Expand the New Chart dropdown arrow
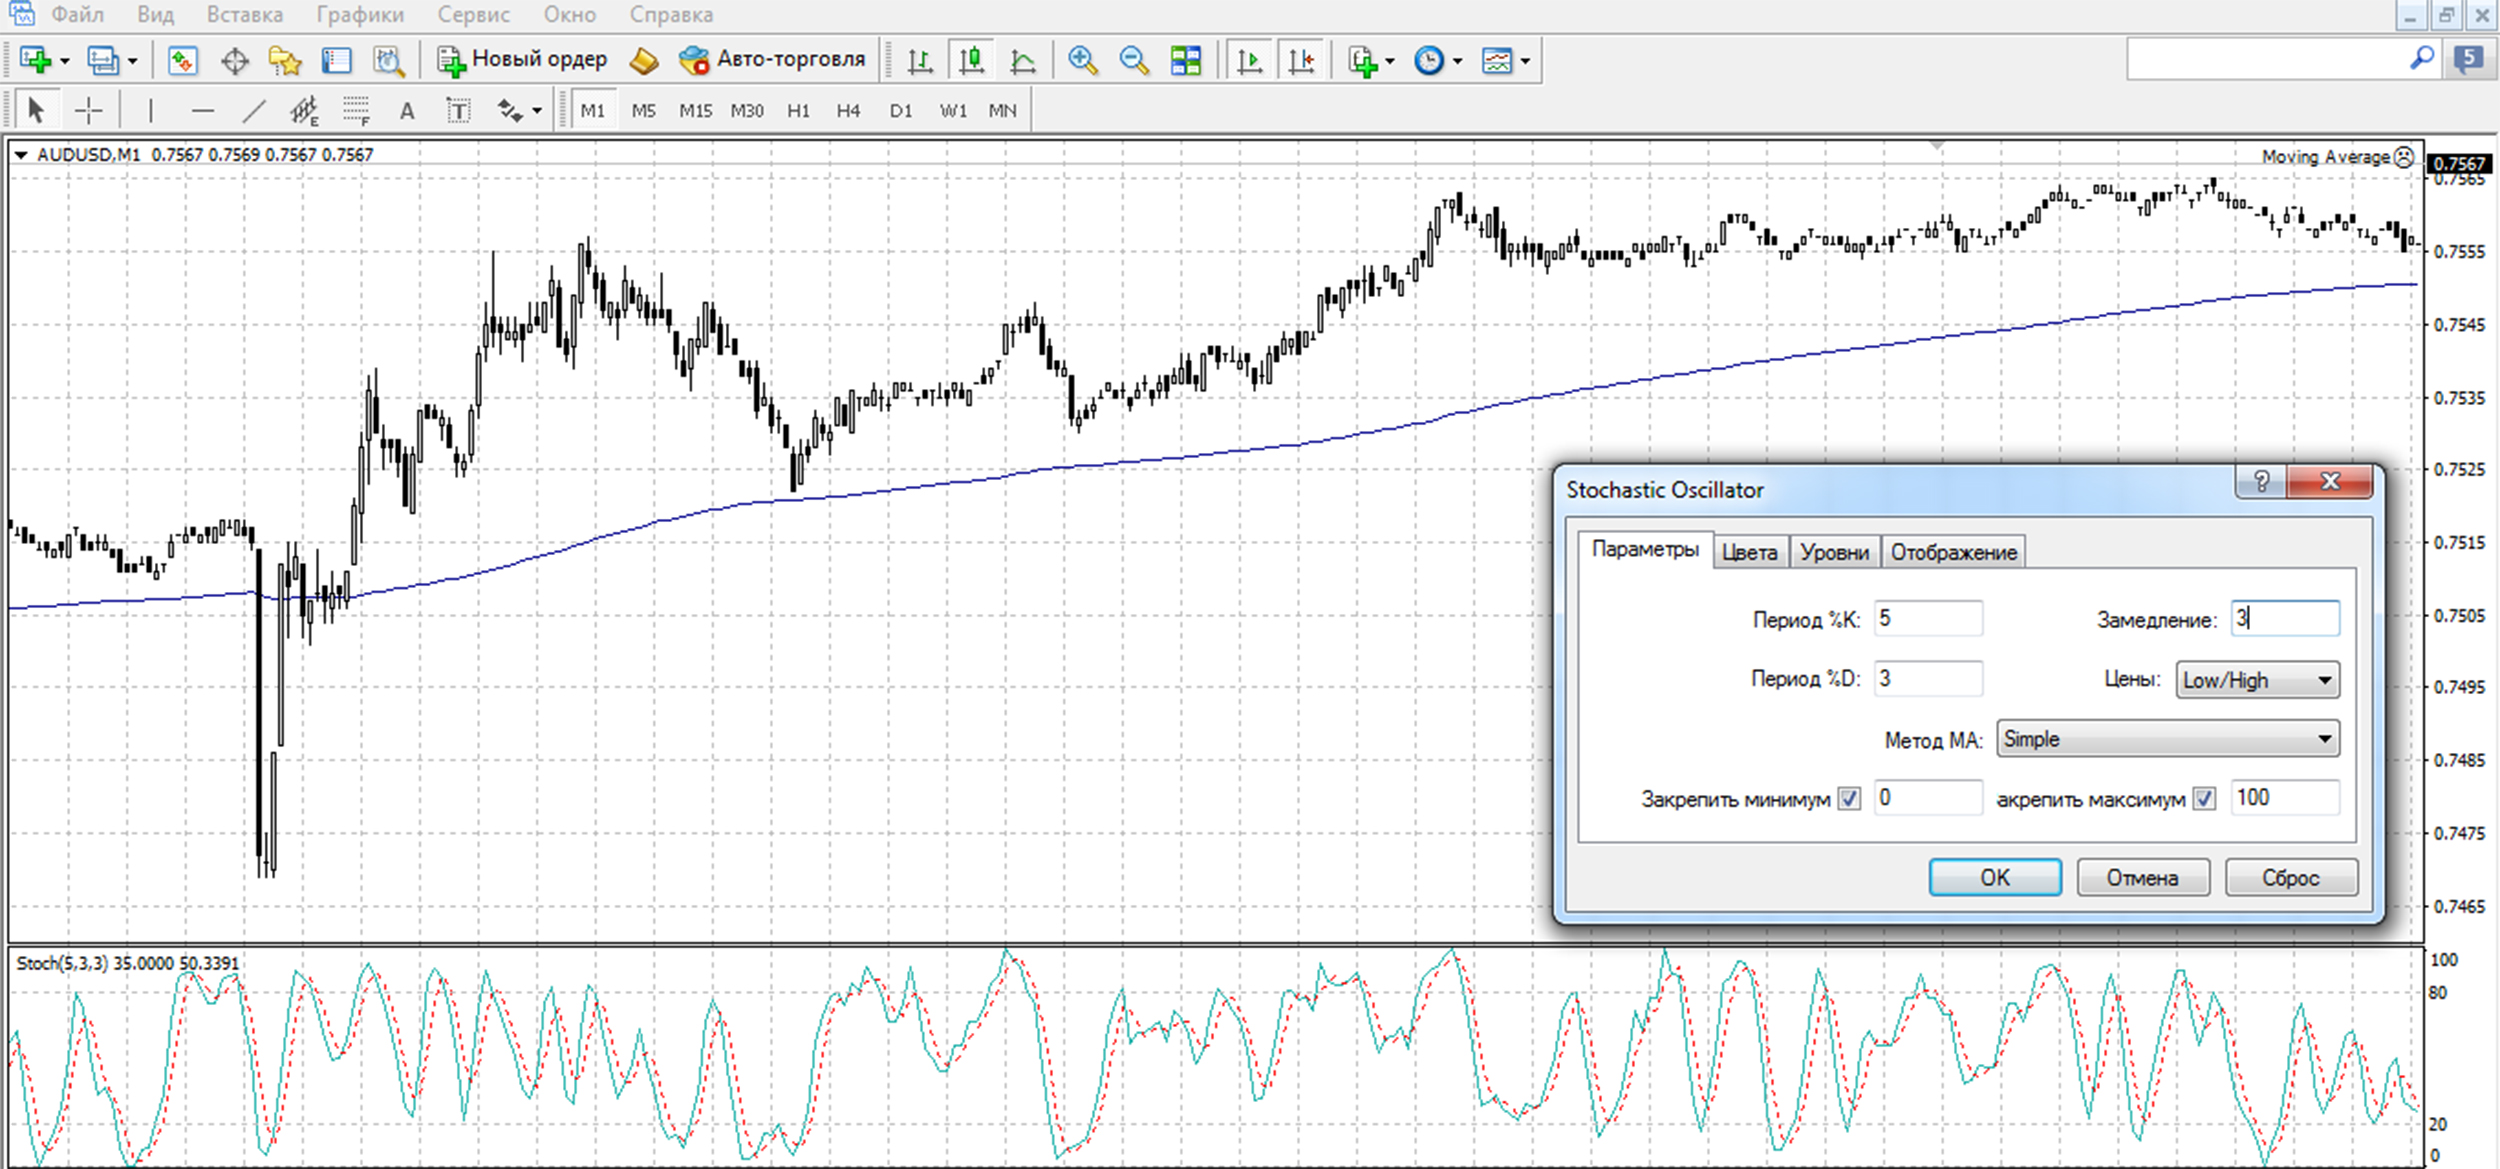The image size is (2500, 1169). (x=65, y=62)
